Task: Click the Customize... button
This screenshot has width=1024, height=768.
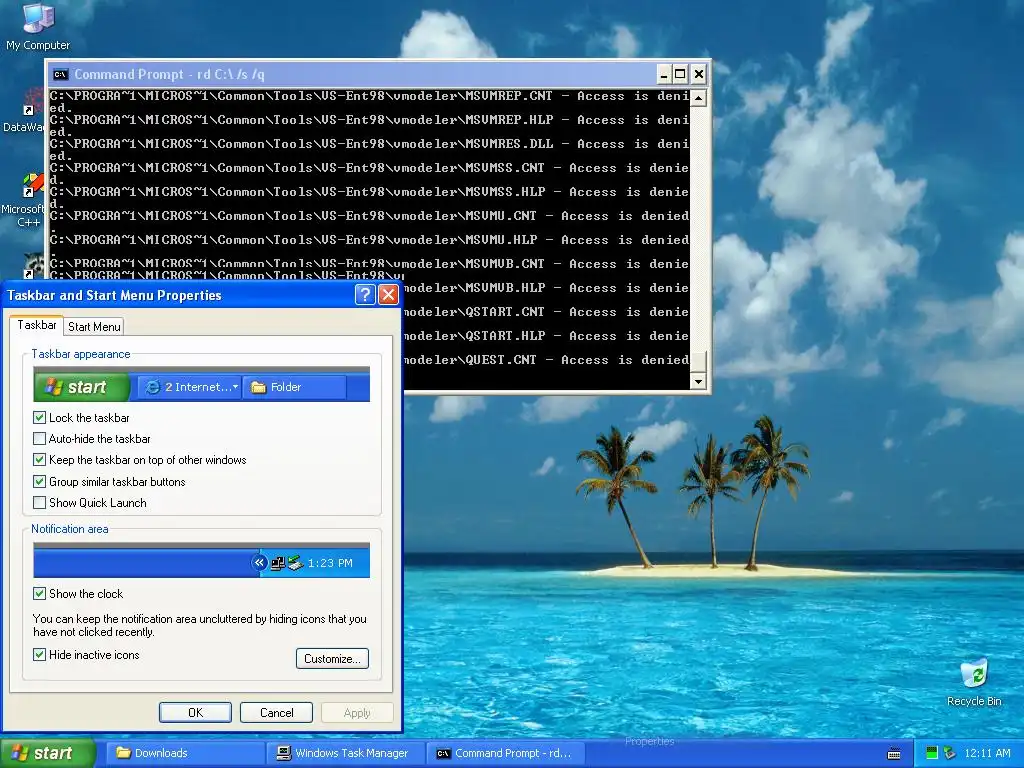Action: click(x=332, y=659)
